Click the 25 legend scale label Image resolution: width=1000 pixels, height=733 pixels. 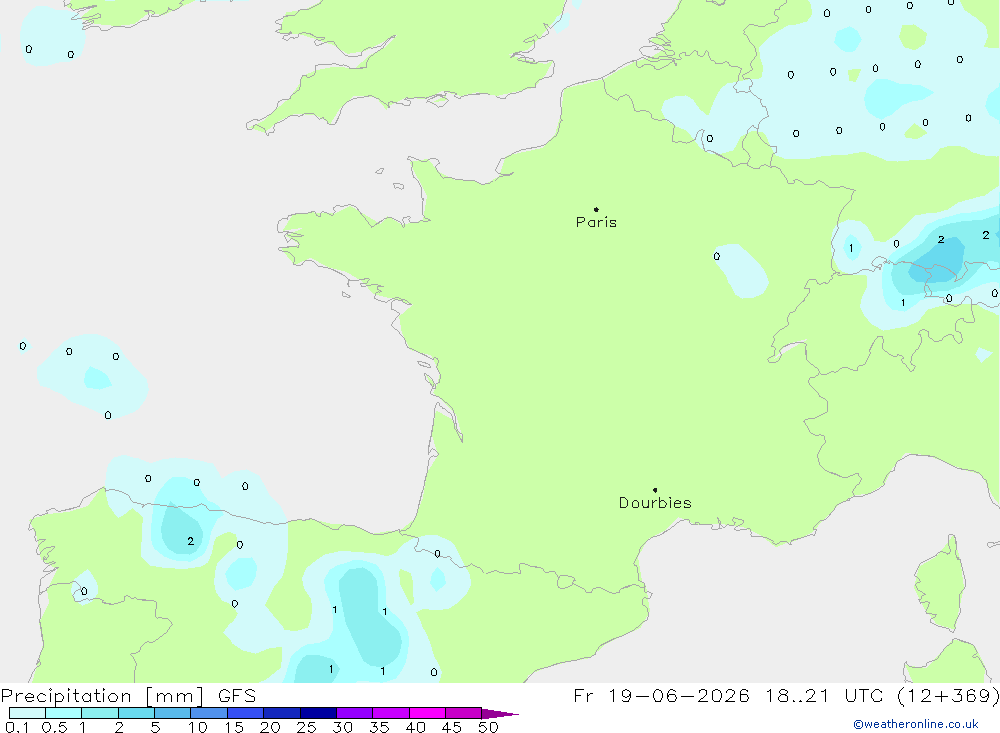306,727
